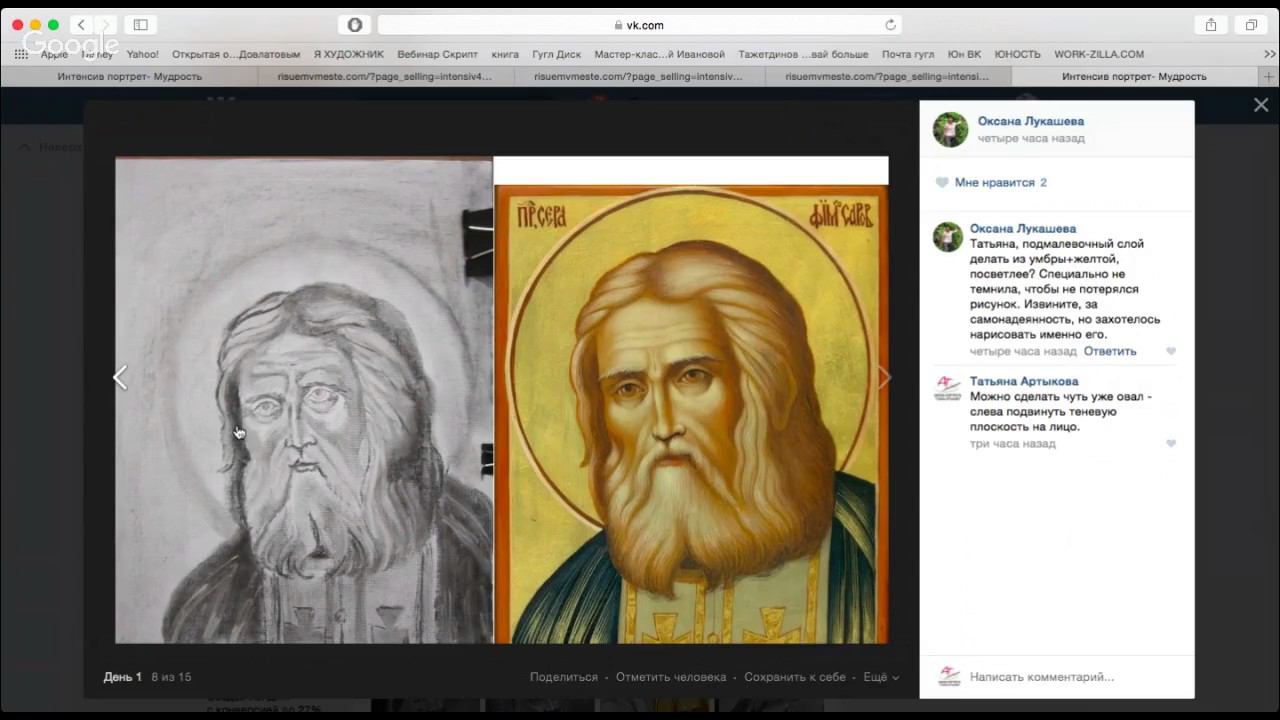Click the displayed icon drawing photo
1280x720 pixels.
[x=502, y=400]
